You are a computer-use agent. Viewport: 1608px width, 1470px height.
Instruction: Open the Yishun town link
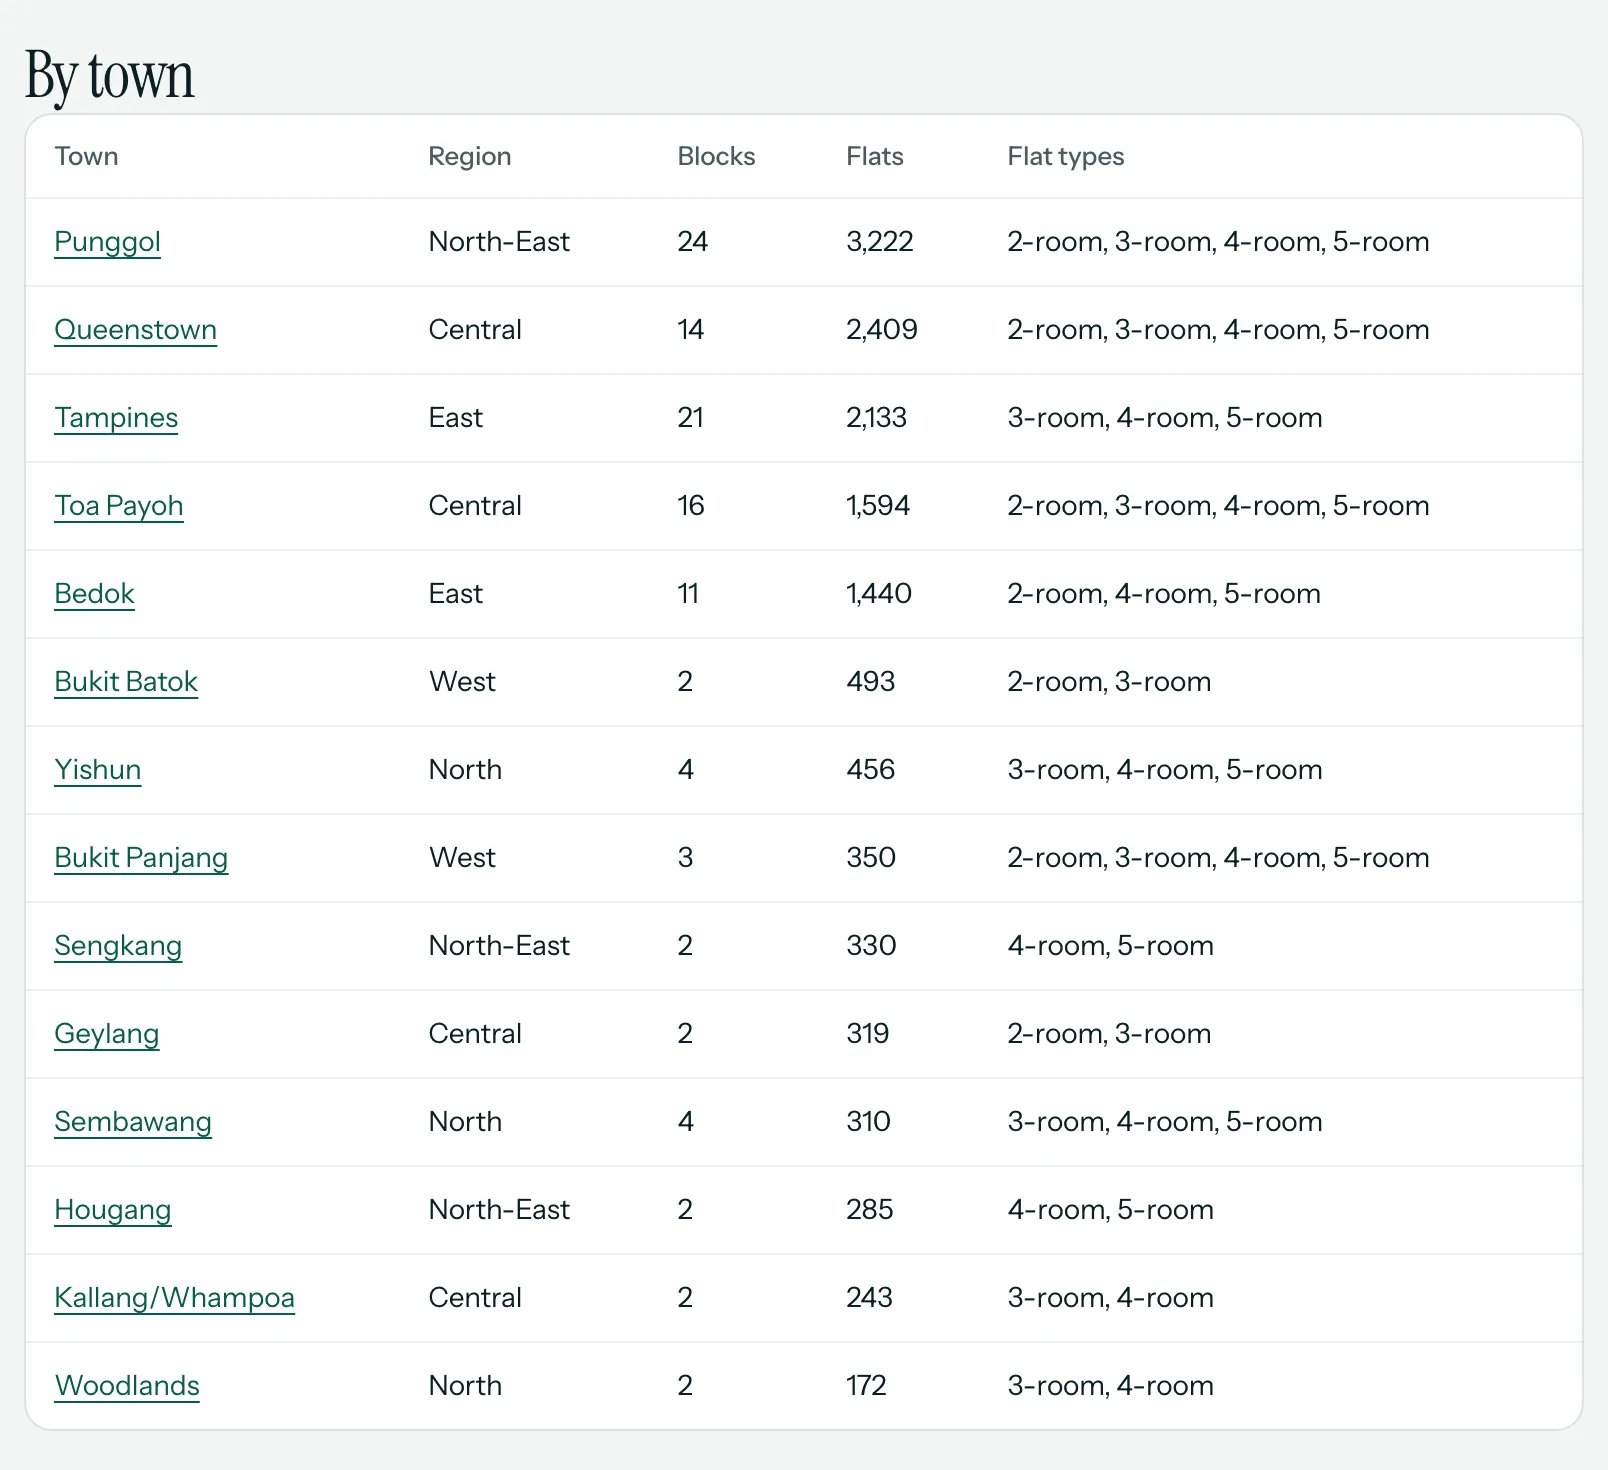coord(97,770)
